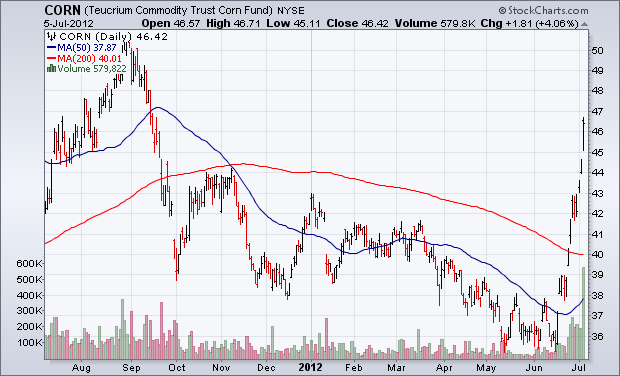Click the 400K volume axis label
The height and width of the screenshot is (376, 620).
pos(30,296)
